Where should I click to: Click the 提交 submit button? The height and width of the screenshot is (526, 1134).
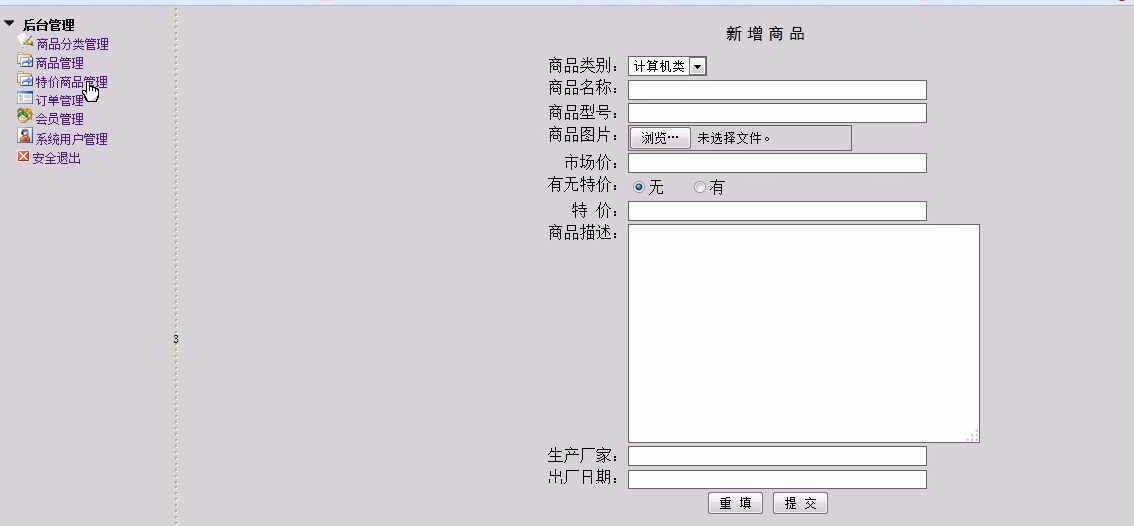point(800,504)
